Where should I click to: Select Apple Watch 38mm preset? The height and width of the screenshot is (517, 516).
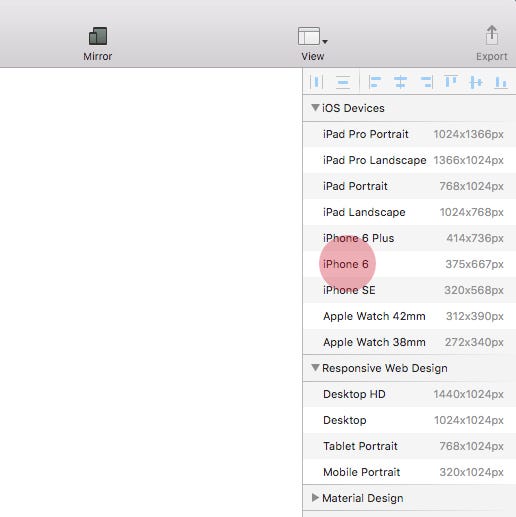click(409, 342)
